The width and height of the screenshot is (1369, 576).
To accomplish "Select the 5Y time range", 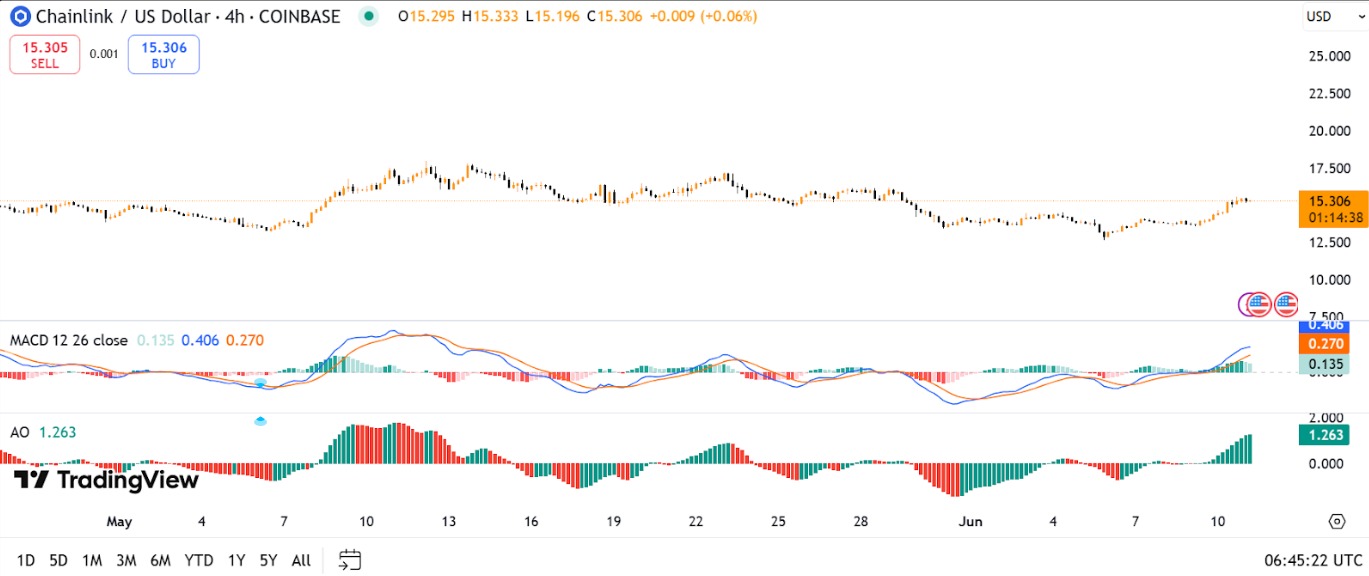I will [268, 560].
